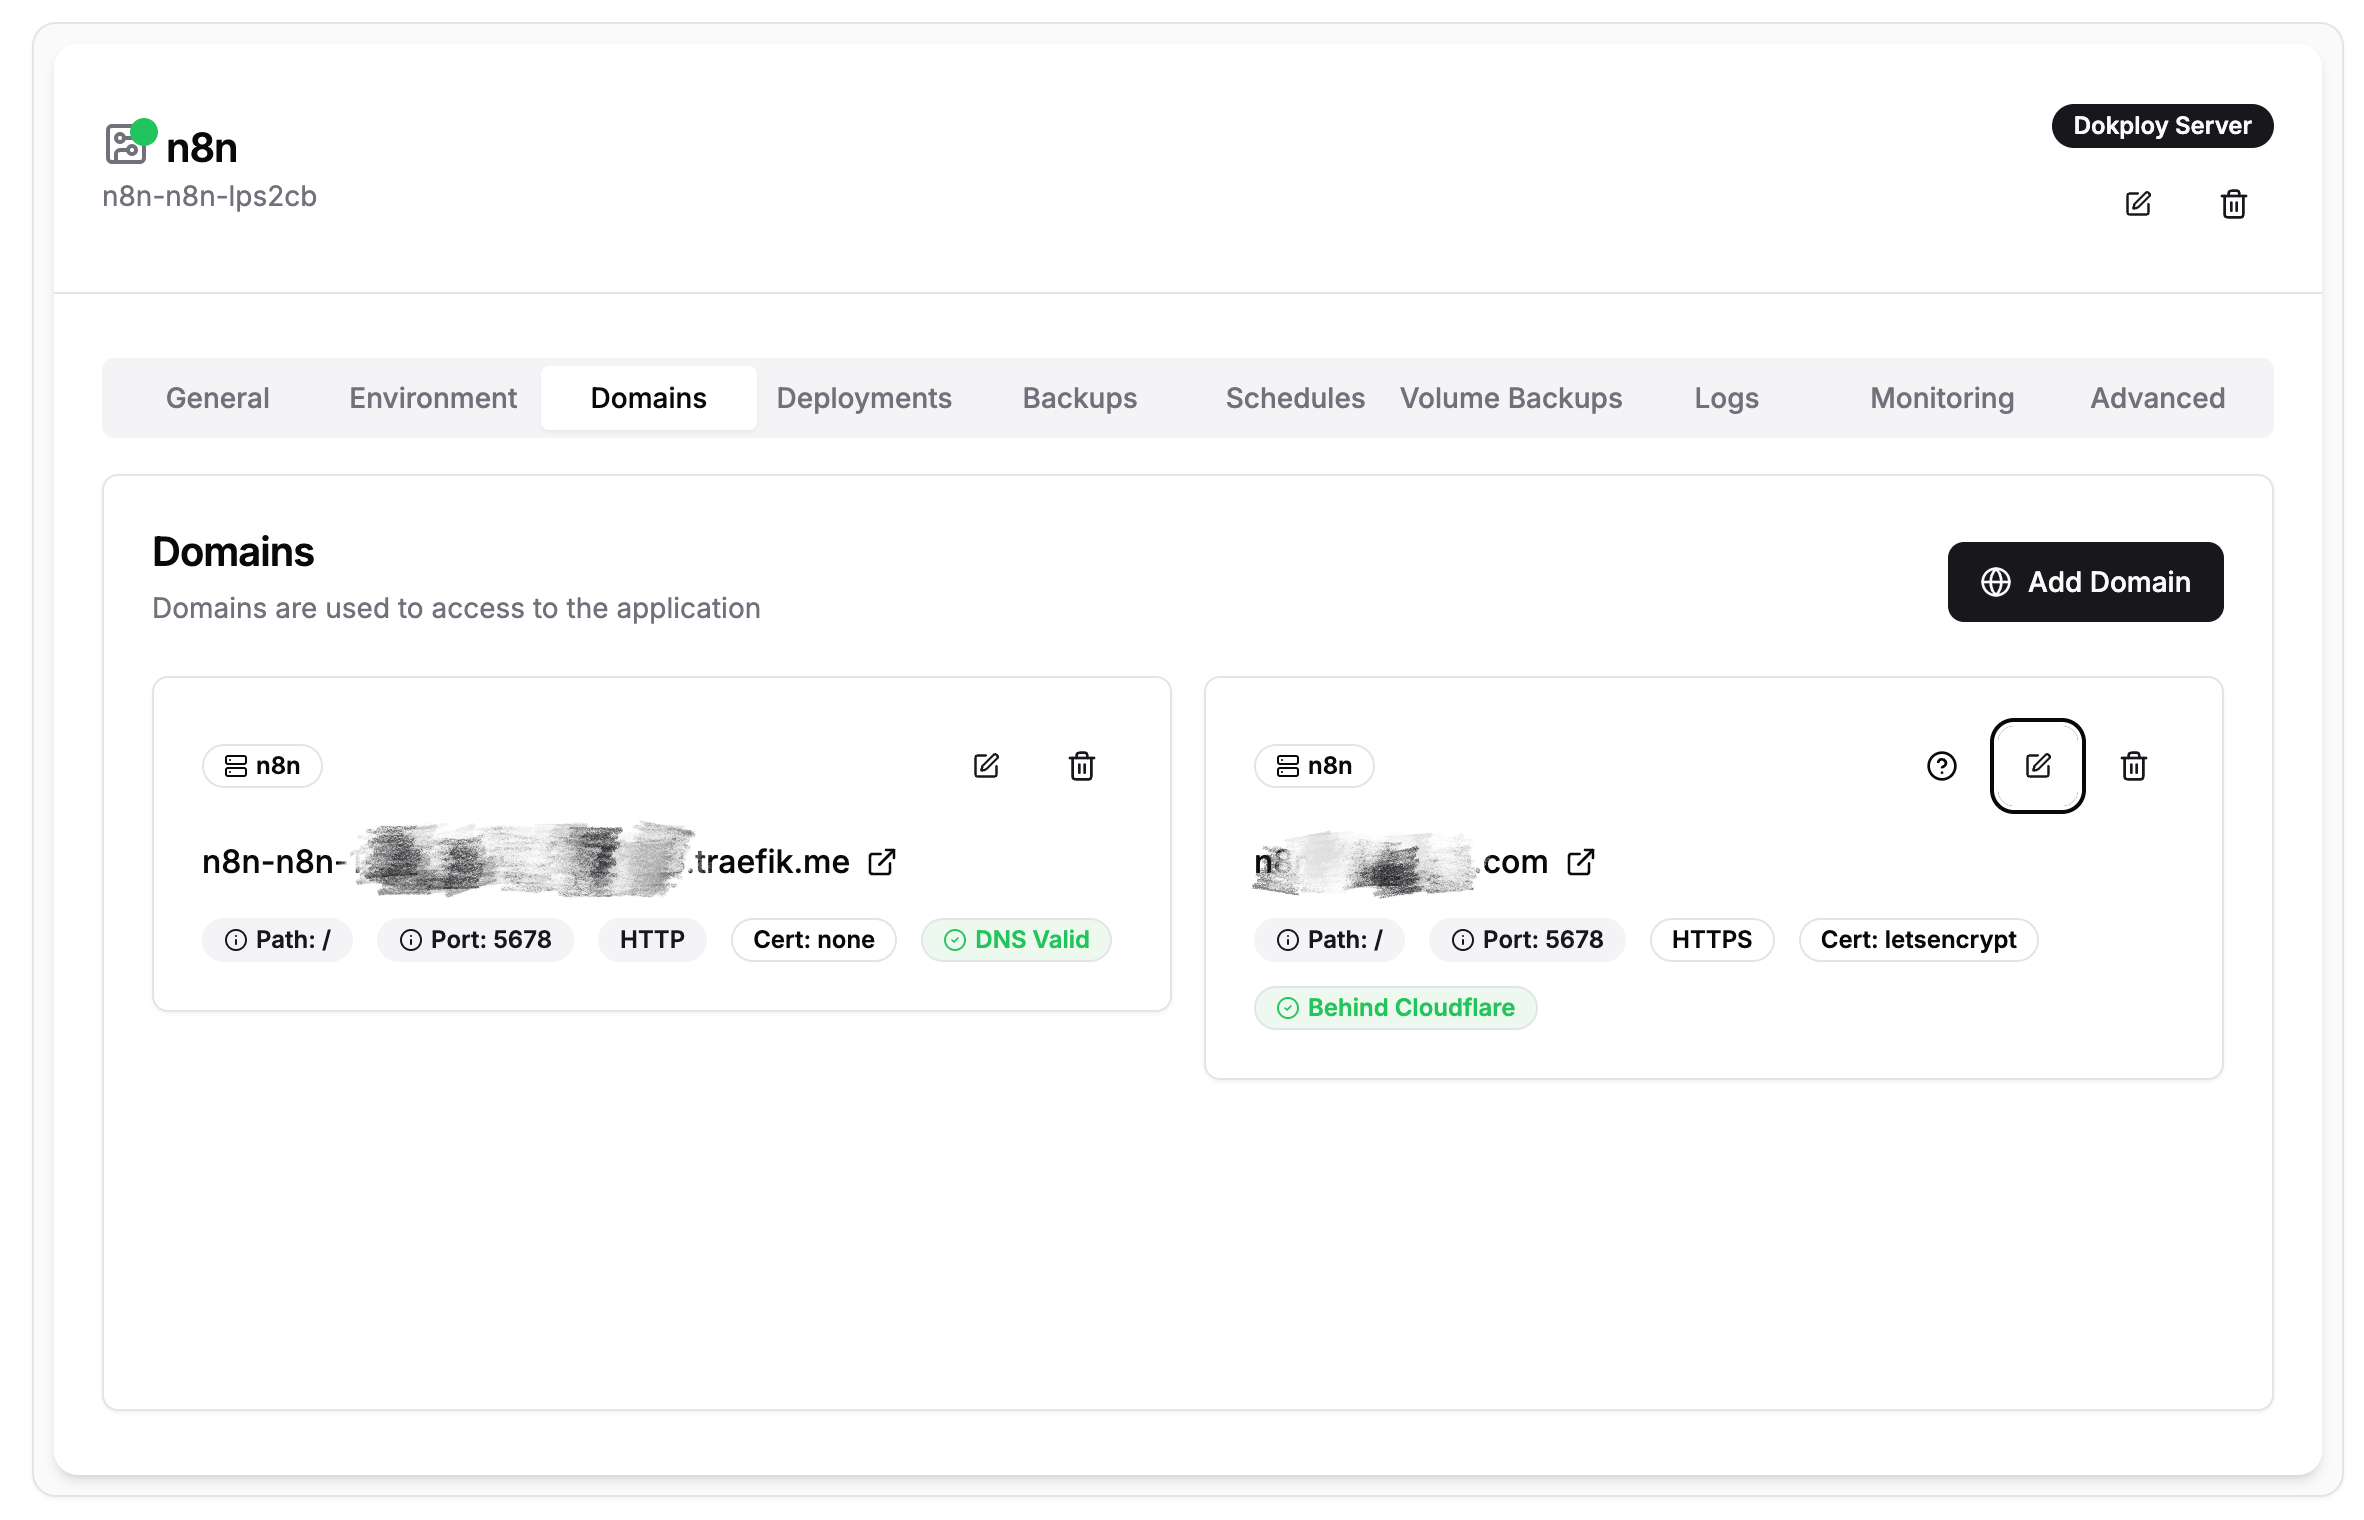Switch to the Schedules tab
The image size is (2364, 1520).
point(1295,398)
